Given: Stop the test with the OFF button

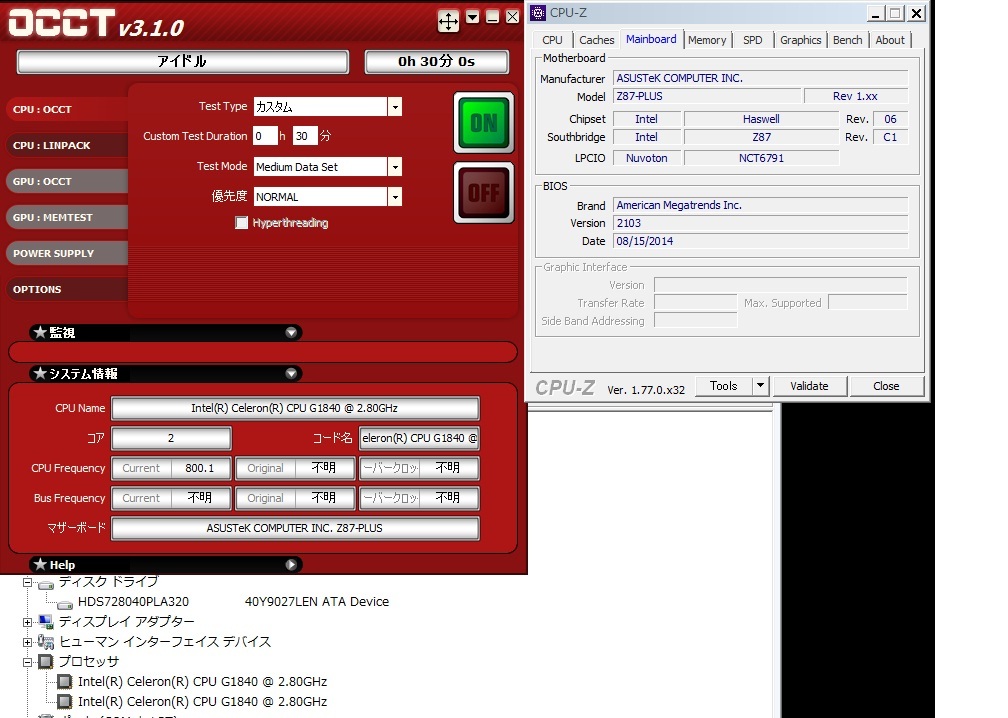Looking at the screenshot, I should [x=484, y=192].
